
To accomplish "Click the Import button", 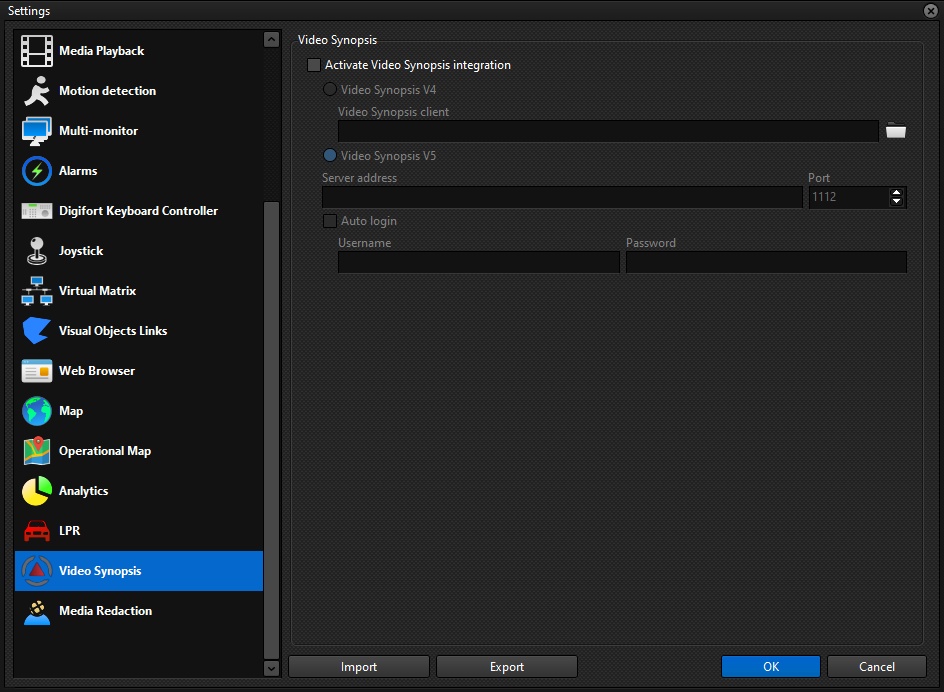I will [x=359, y=667].
